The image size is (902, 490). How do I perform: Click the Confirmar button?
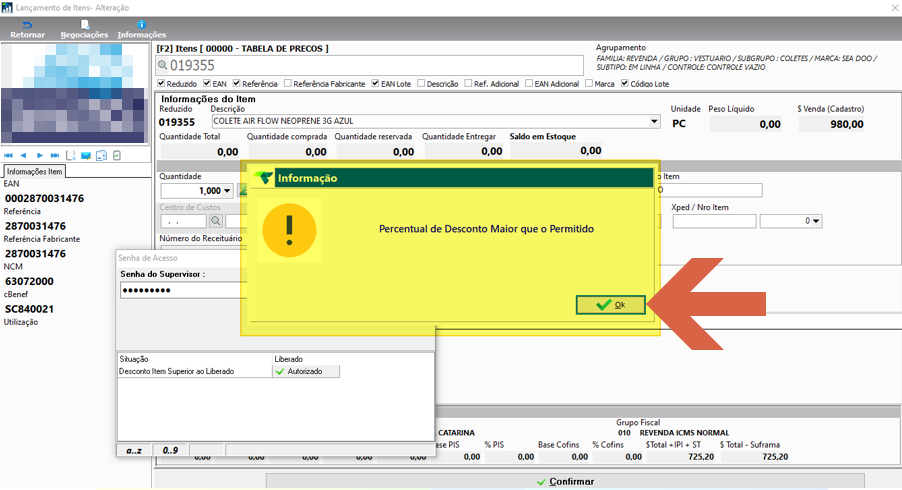tap(565, 481)
